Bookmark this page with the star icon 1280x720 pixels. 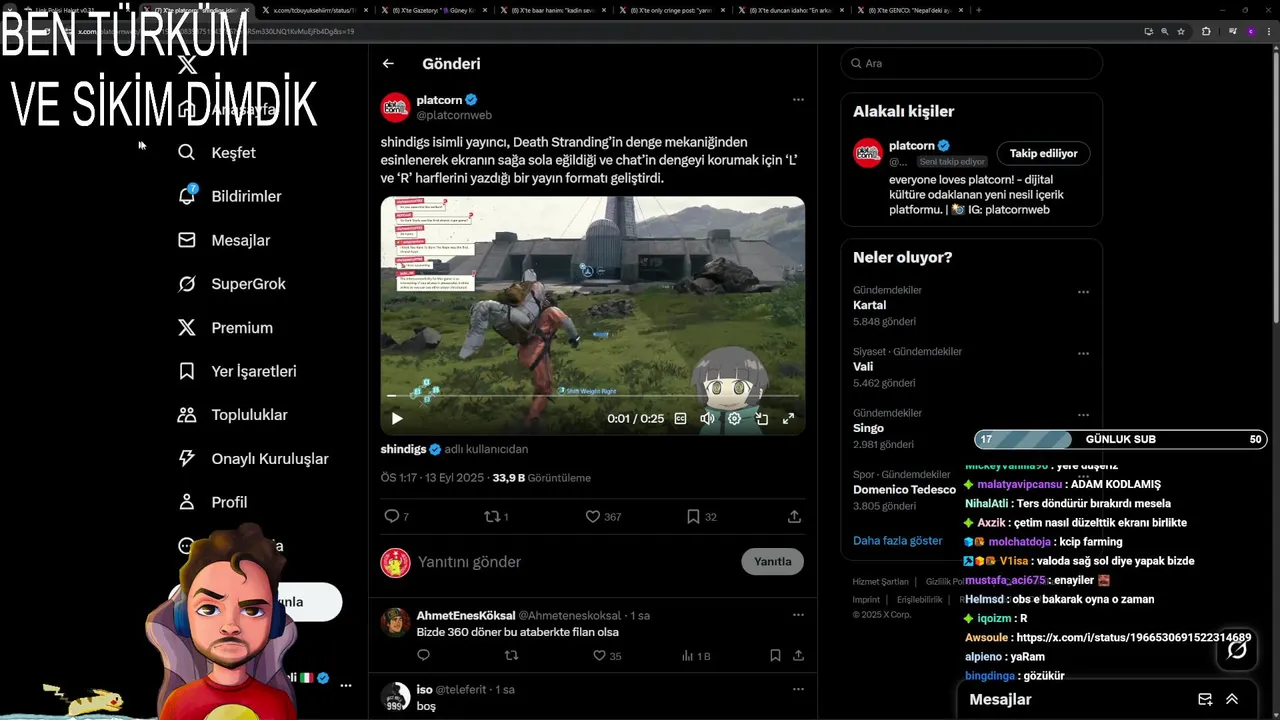pos(1181,31)
